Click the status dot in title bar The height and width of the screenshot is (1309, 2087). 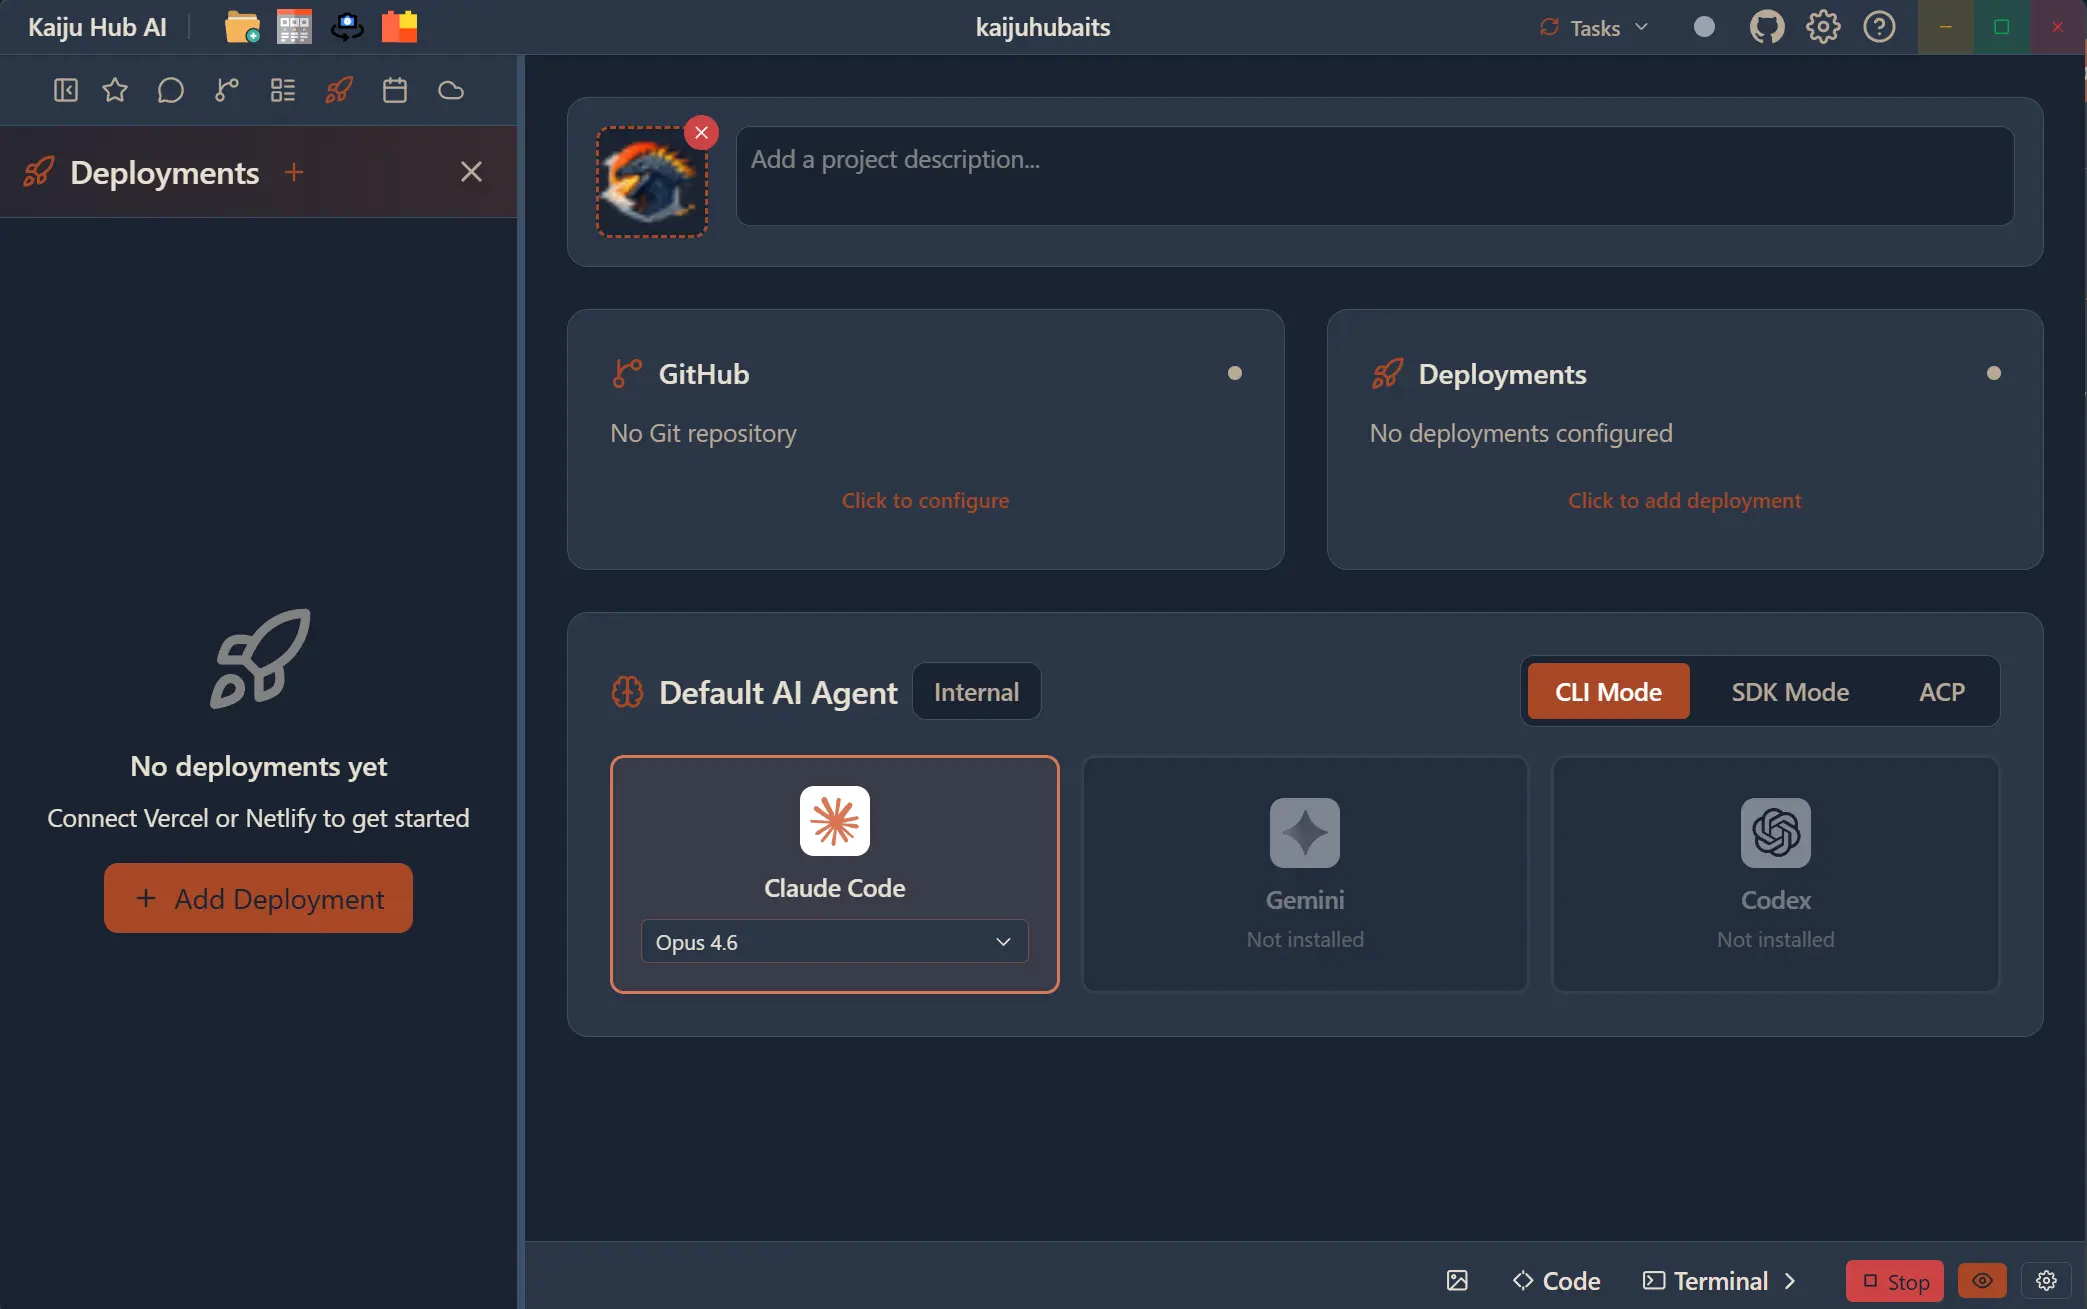click(x=1705, y=27)
